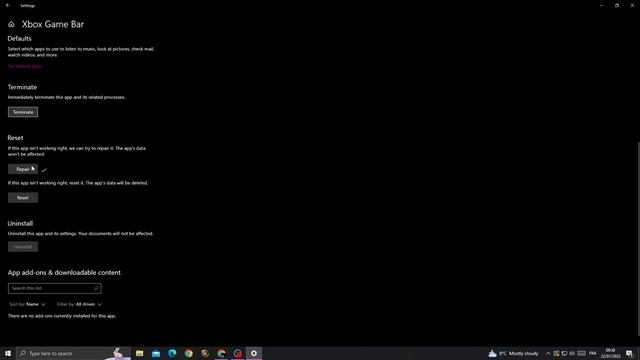Open the Filter by All drives dropdown

79,304
